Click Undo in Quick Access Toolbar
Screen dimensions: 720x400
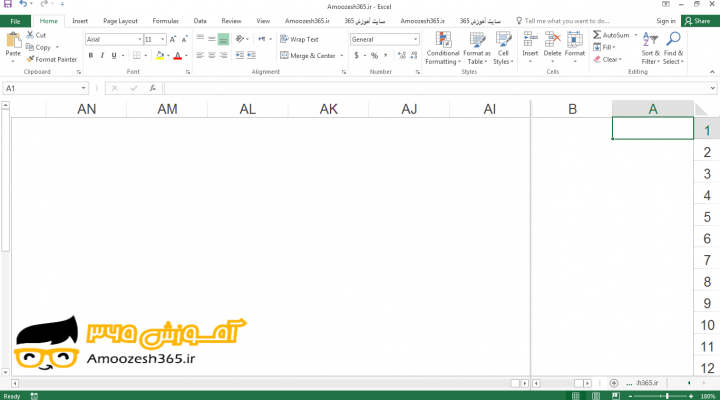tap(23, 4)
